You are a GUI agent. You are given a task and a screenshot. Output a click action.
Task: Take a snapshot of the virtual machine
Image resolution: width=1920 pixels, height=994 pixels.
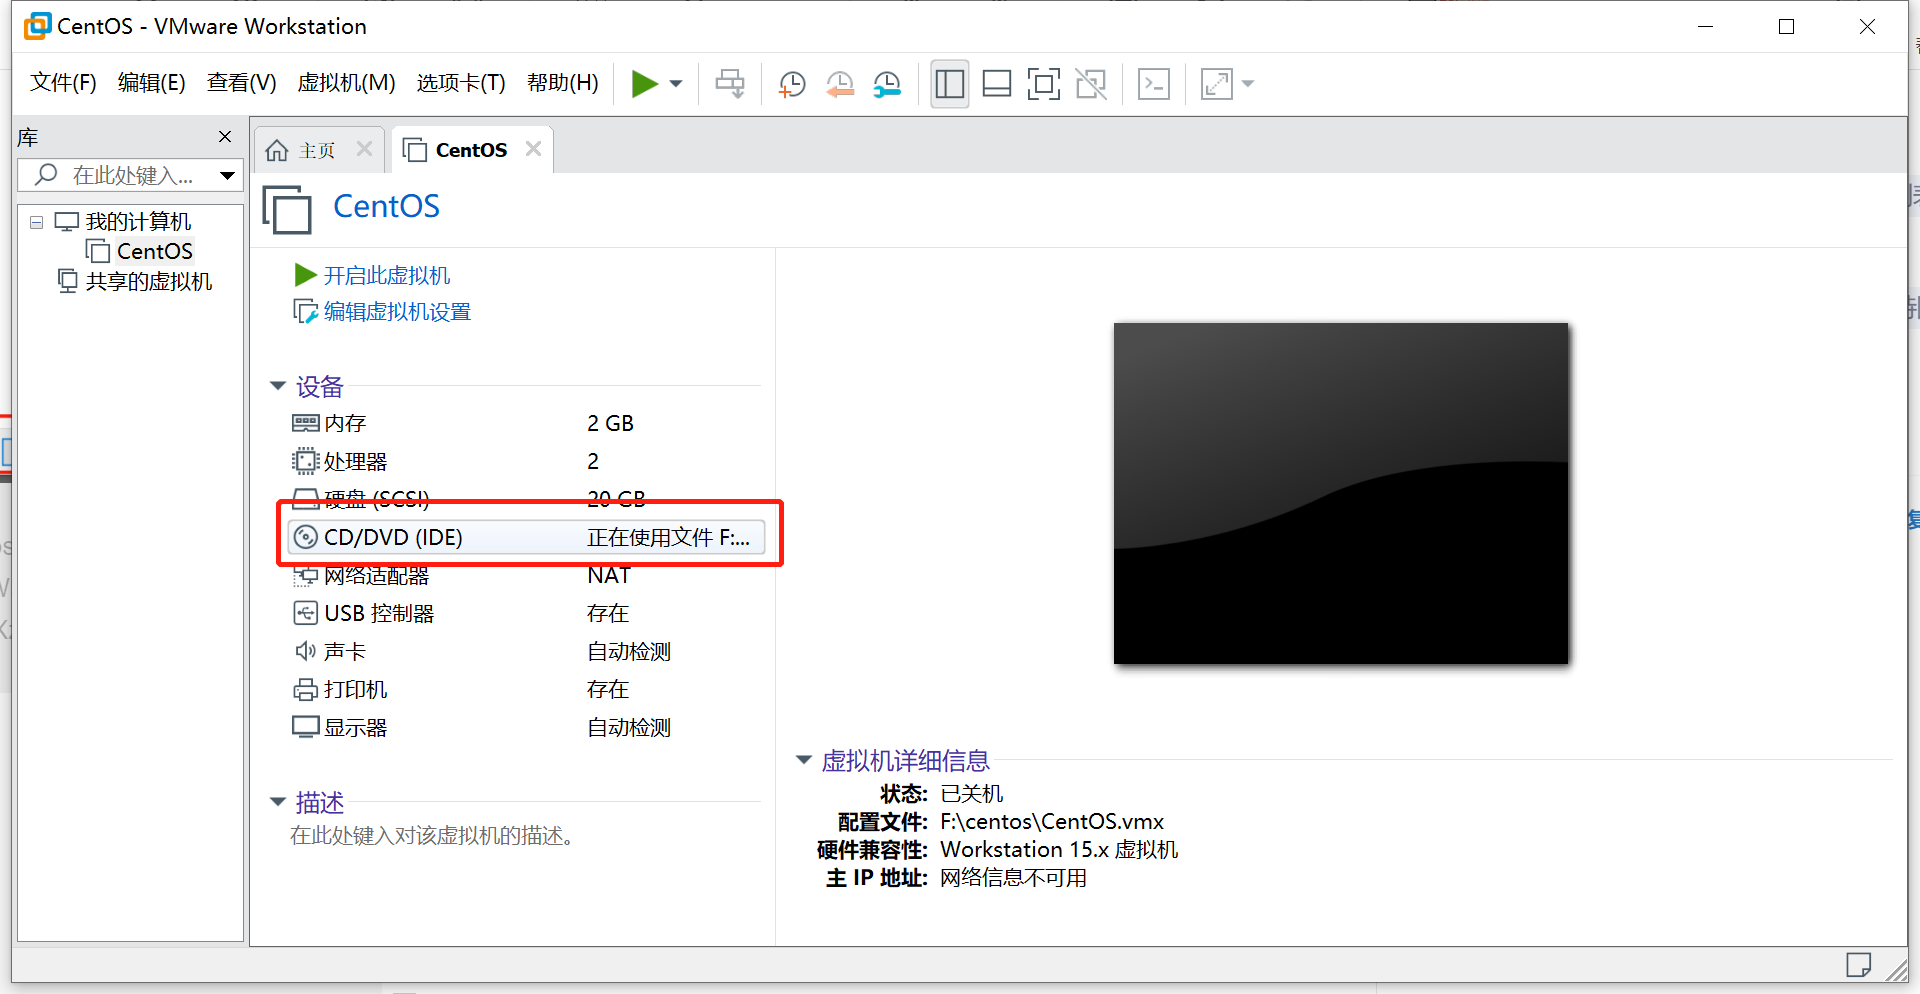(791, 84)
